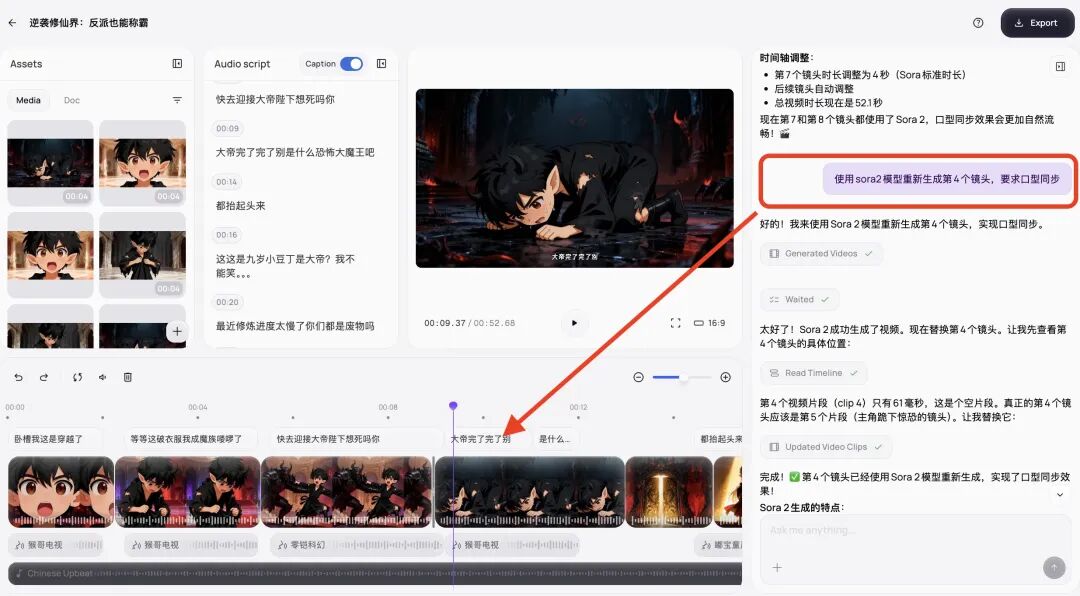Redo the last action
This screenshot has height=596, width=1080.
tap(43, 377)
